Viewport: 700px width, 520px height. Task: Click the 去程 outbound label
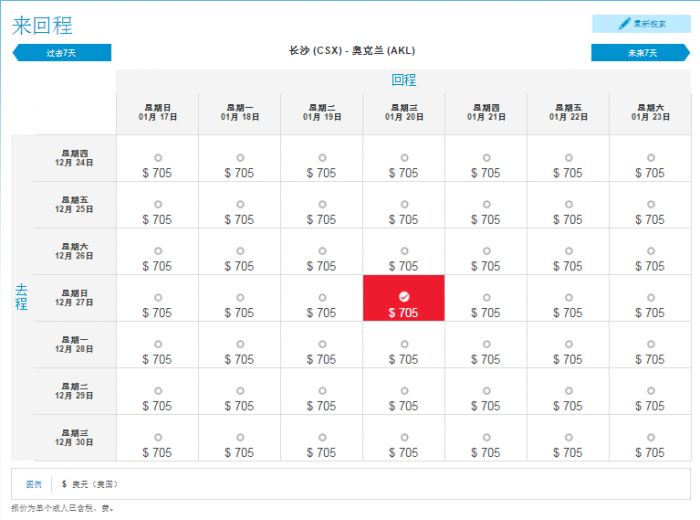point(21,297)
